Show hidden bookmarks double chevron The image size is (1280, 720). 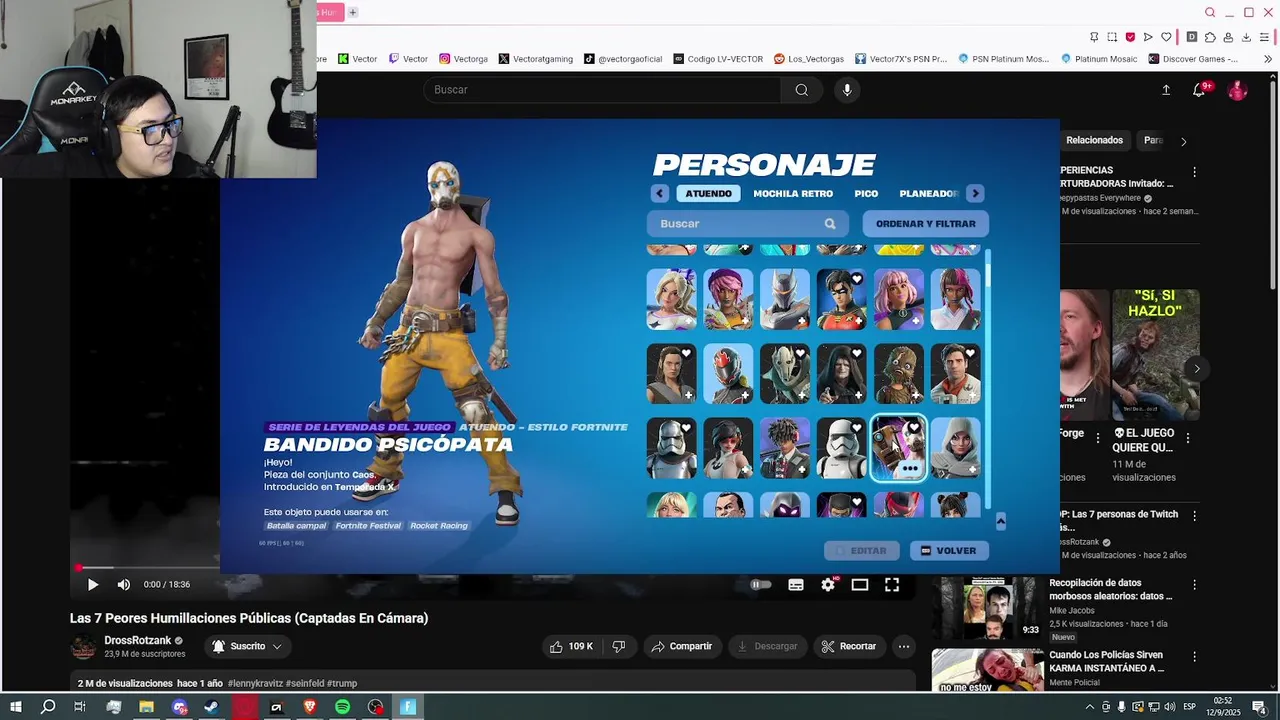[x=1268, y=59]
